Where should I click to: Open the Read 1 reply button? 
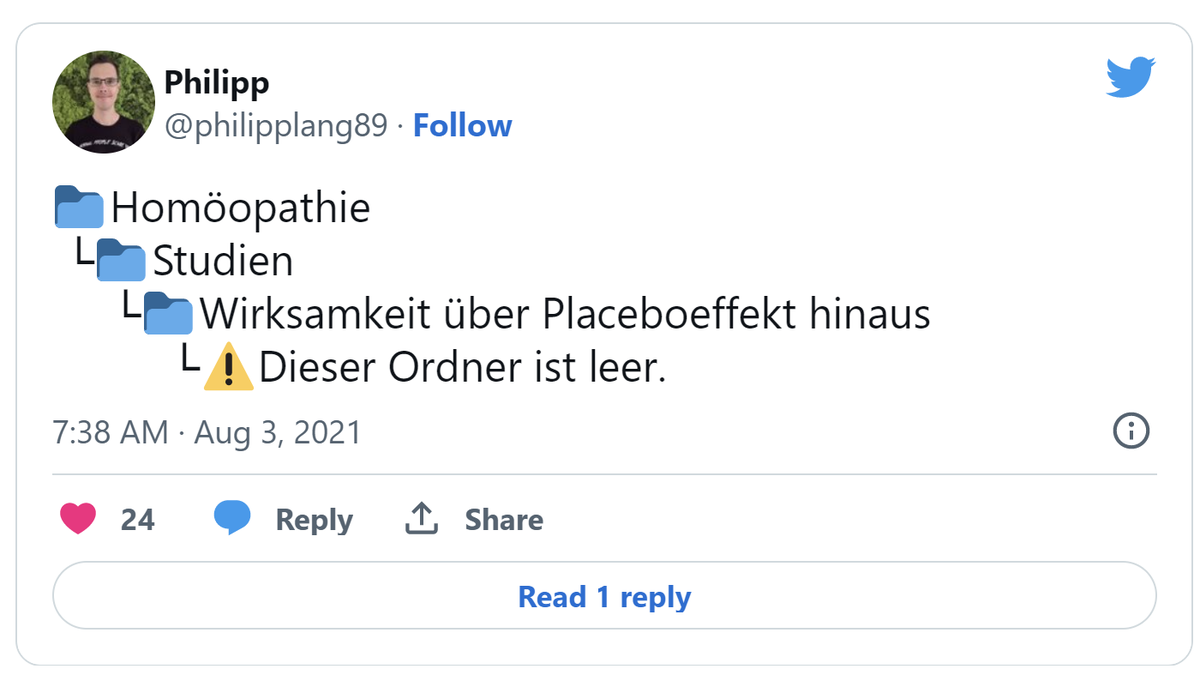pyautogui.click(x=604, y=597)
